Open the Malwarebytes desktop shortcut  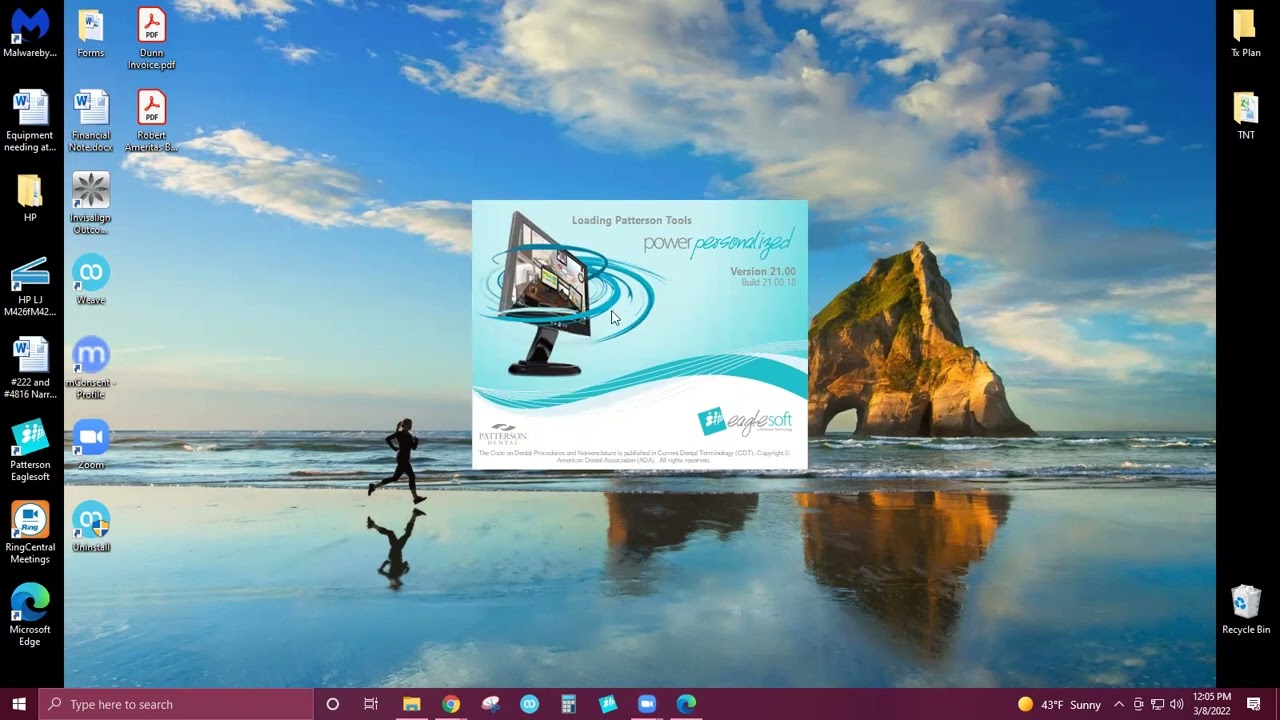click(x=30, y=33)
